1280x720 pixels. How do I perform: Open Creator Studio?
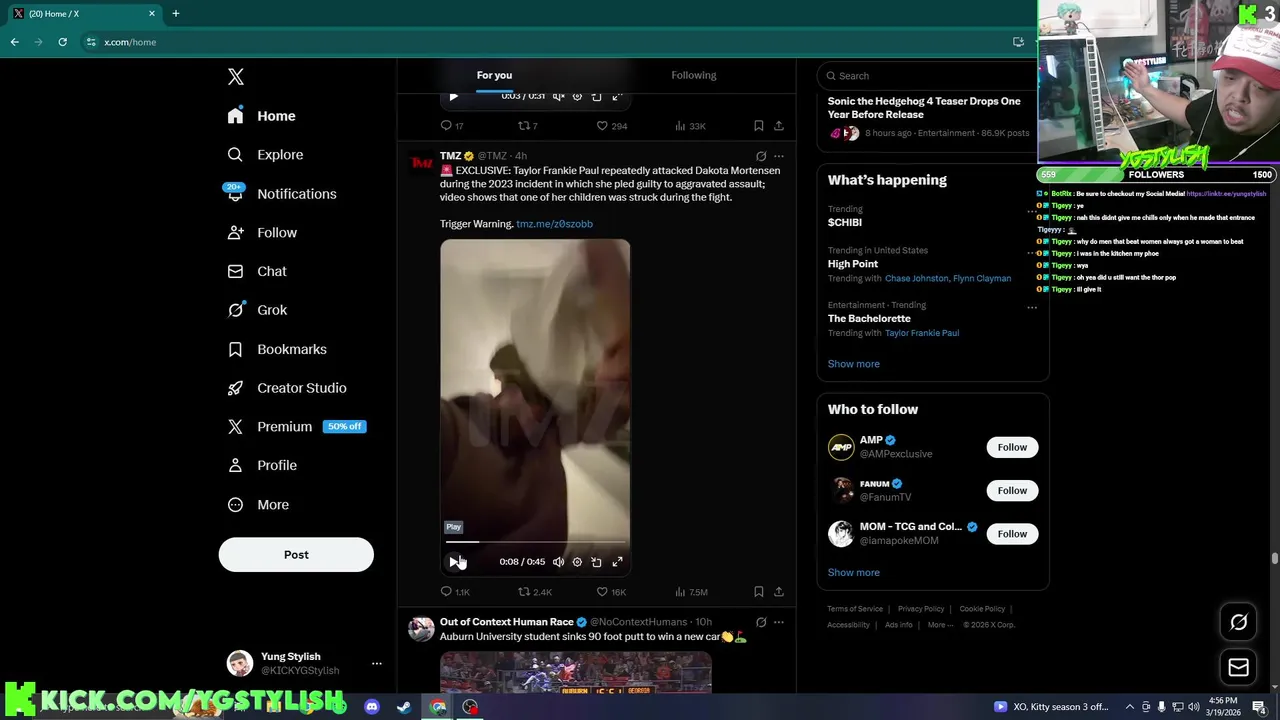click(287, 388)
